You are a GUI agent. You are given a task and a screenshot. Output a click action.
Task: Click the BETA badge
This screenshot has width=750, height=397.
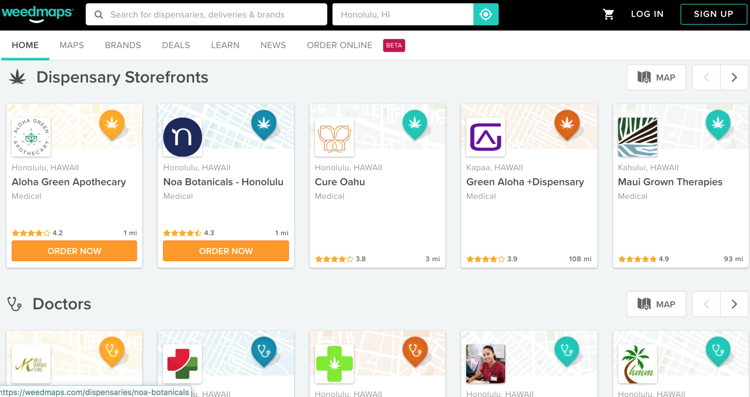point(394,45)
